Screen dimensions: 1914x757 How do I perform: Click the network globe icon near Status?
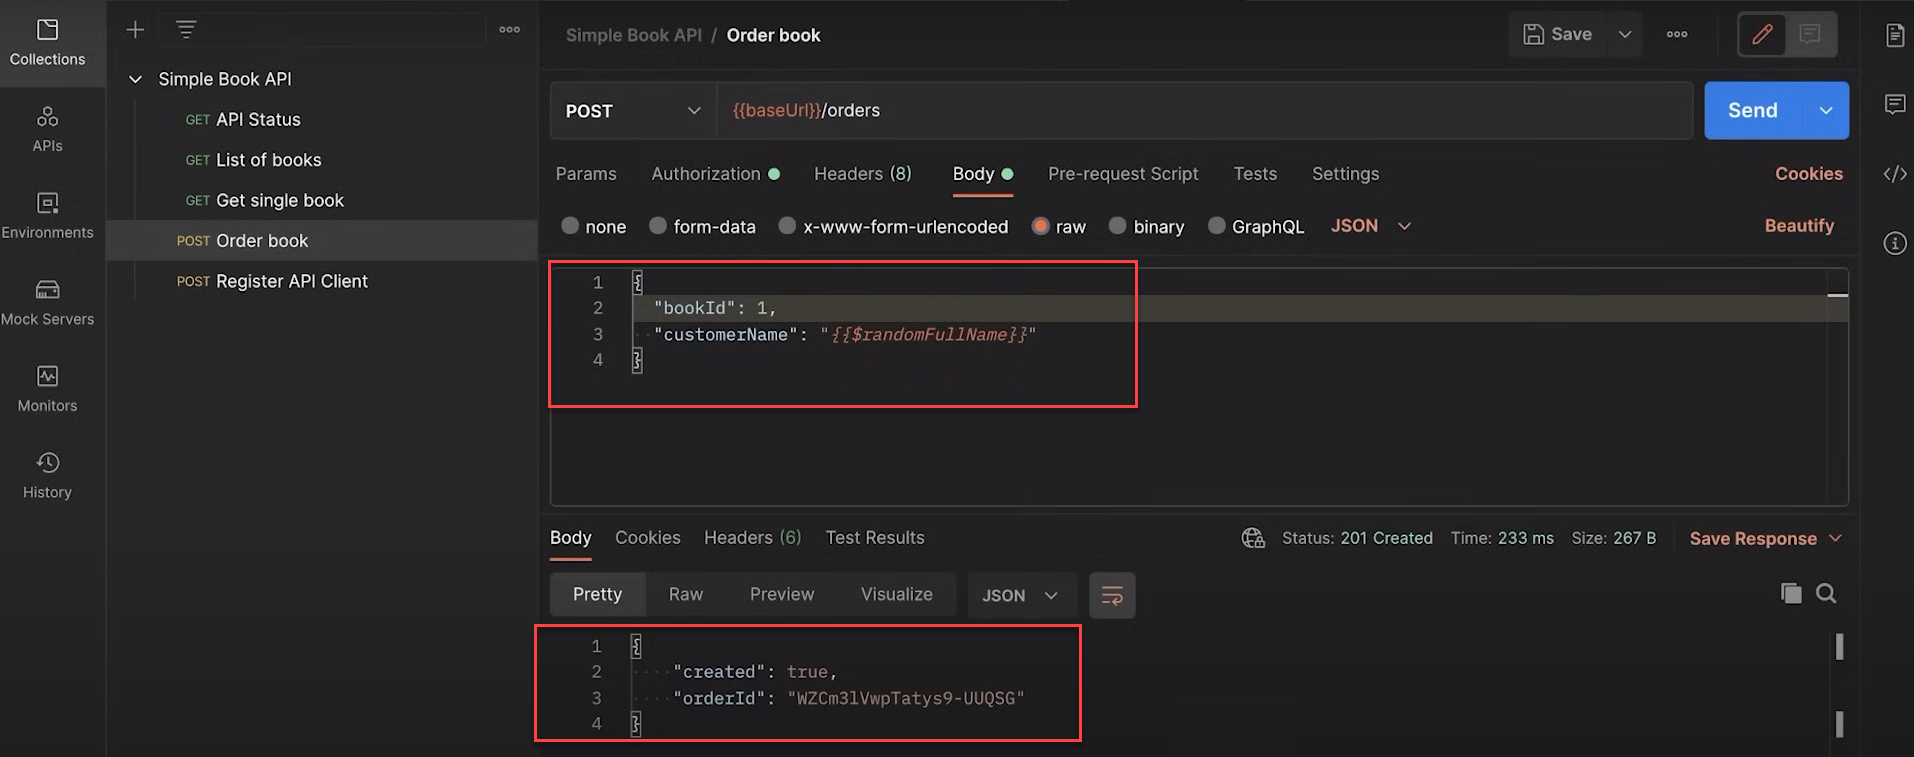tap(1253, 538)
